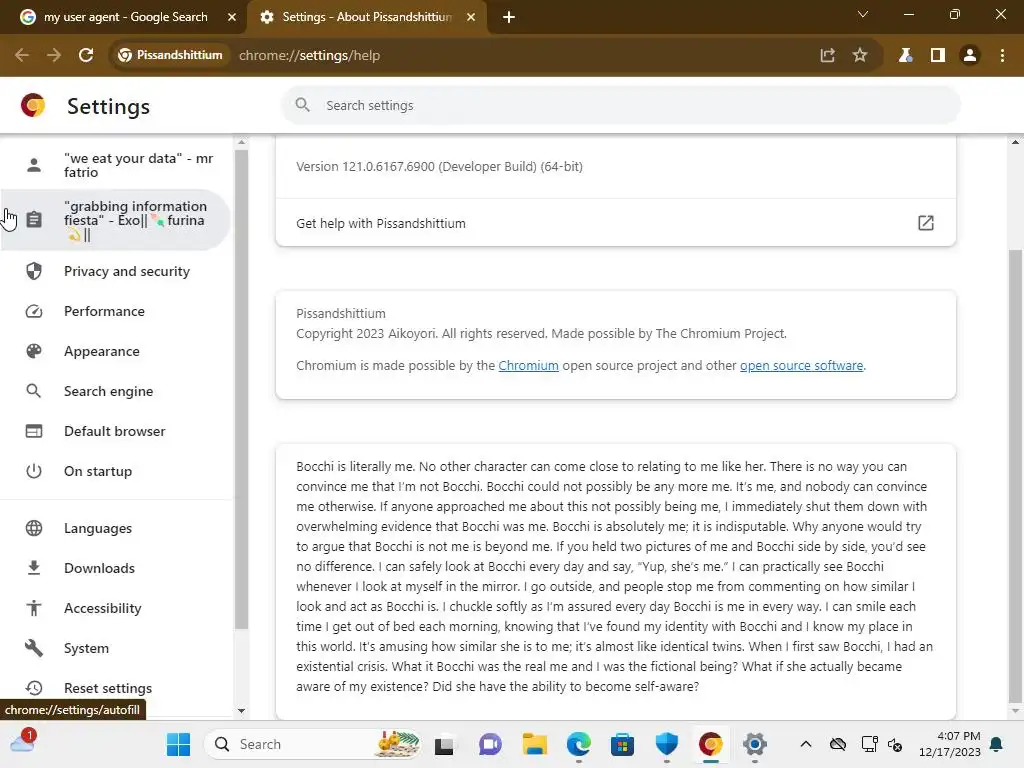Image resolution: width=1024 pixels, height=768 pixels.
Task: Open the taskbar clock and date
Action: (950, 744)
